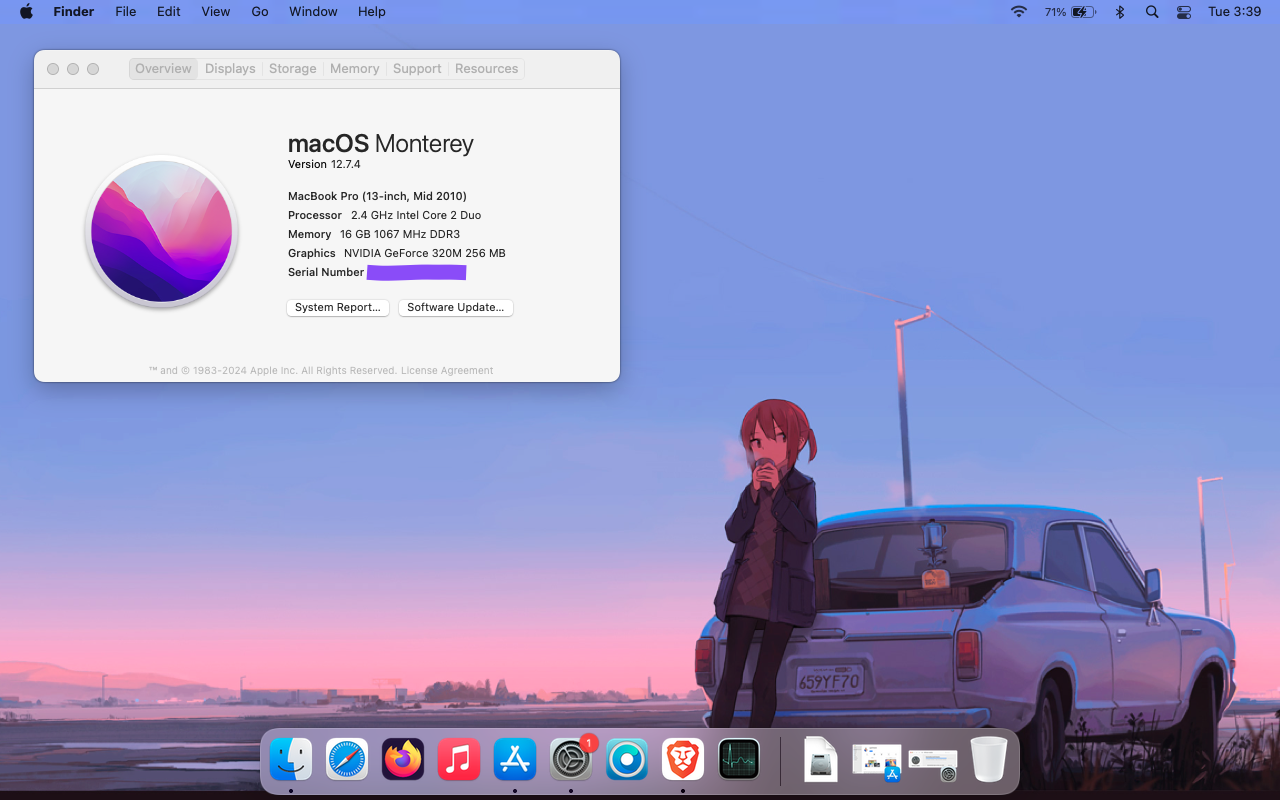Check the battery status at 71%

coord(1070,12)
